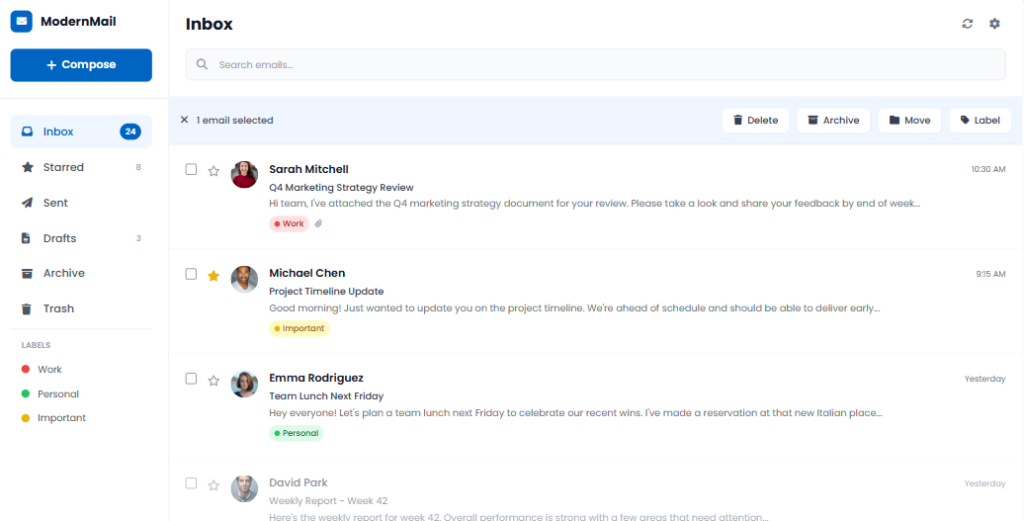Screen dimensions: 1024x521
Task: Open 'Team Lunch Next Friday' subject
Action: (327, 396)
